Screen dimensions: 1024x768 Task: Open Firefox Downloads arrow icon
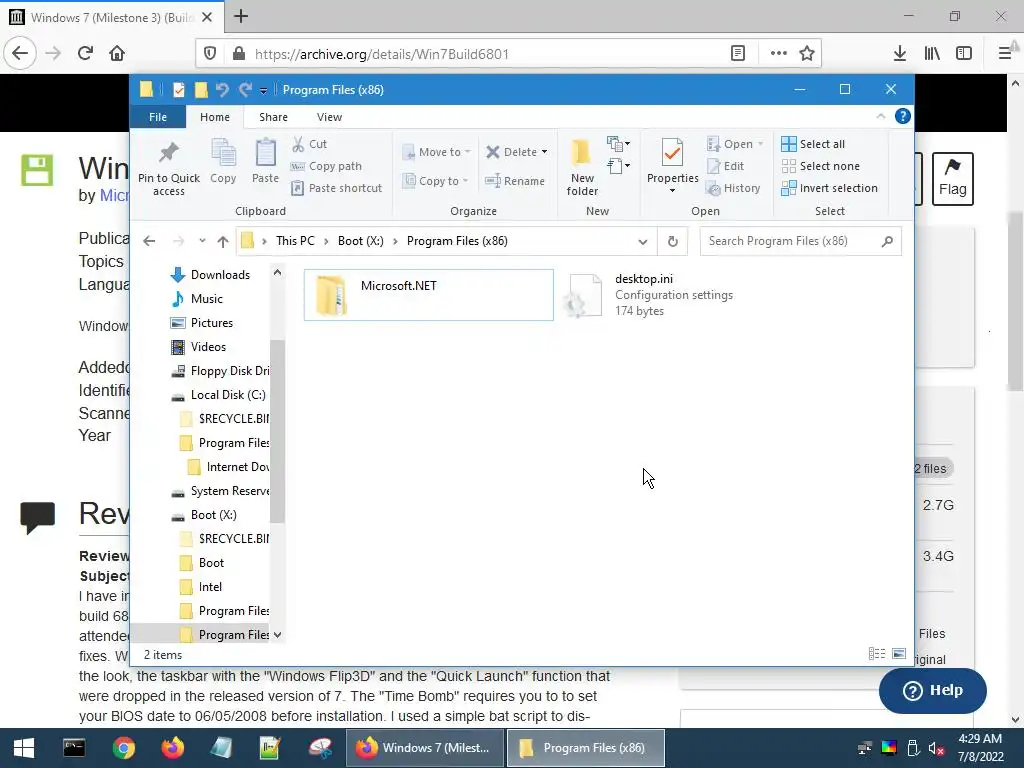pyautogui.click(x=900, y=54)
